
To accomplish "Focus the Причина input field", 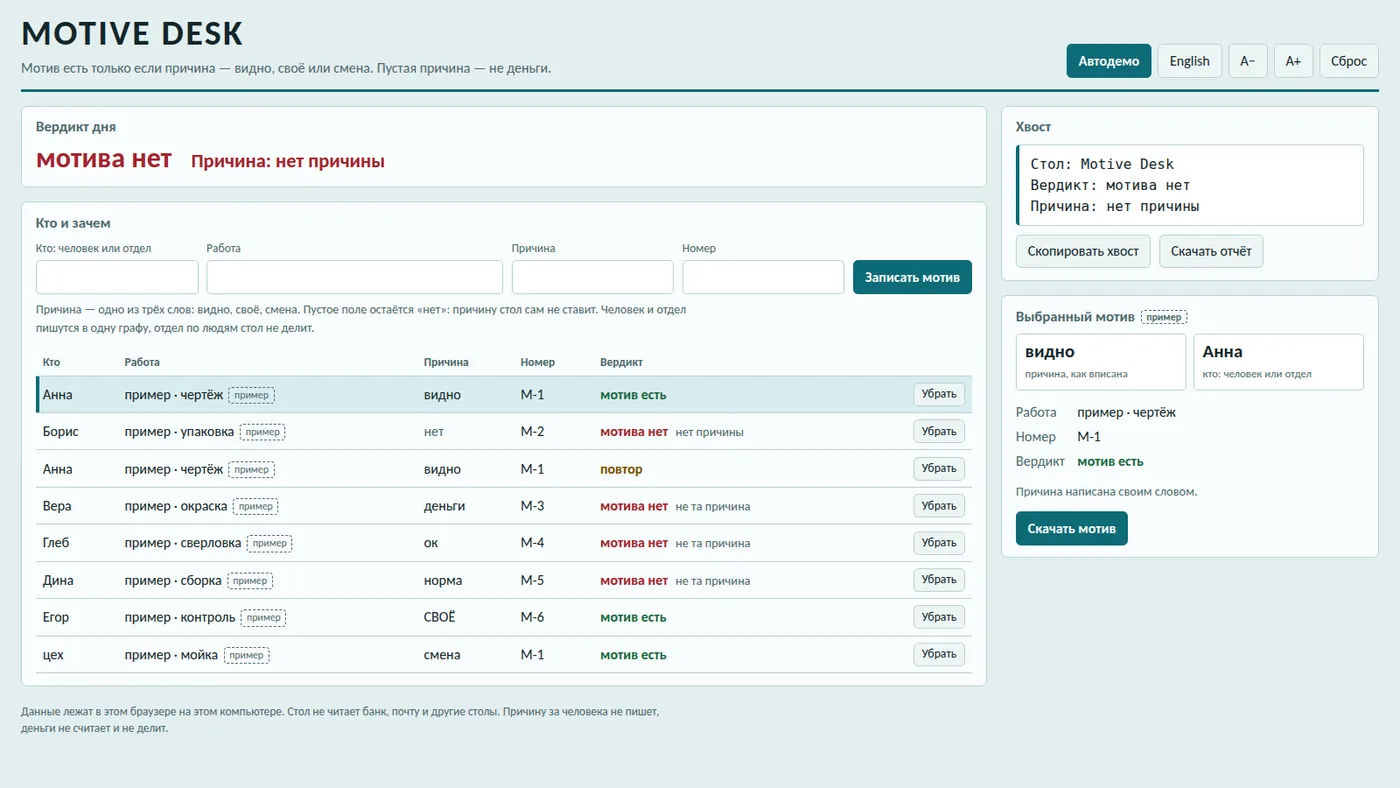I will [x=593, y=277].
